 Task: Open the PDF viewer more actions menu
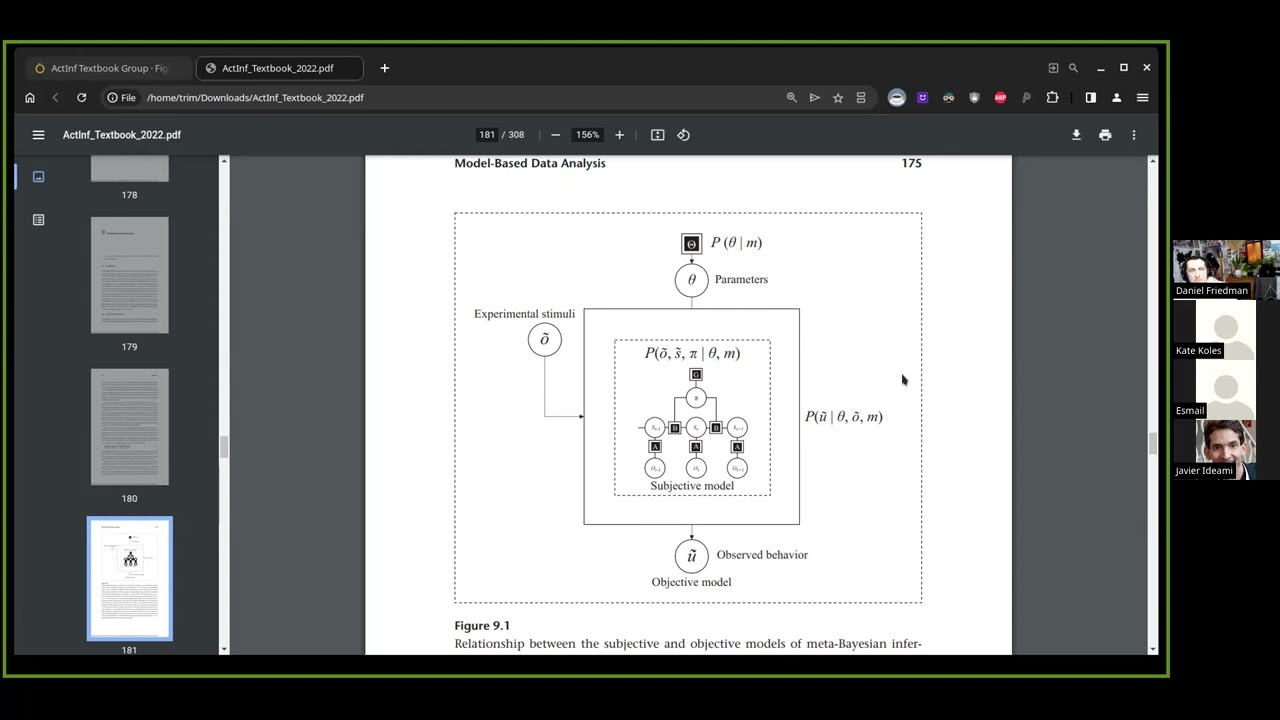[x=1133, y=135]
